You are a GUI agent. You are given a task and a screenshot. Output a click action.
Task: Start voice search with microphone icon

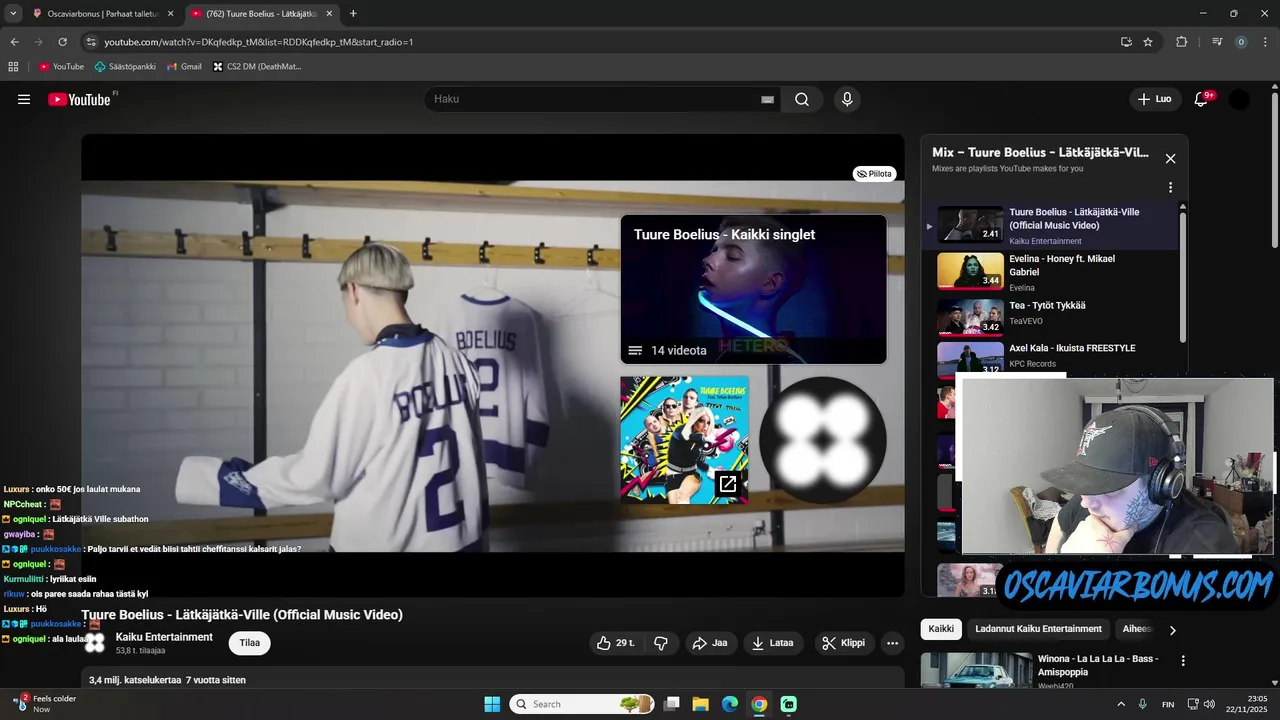click(x=847, y=99)
